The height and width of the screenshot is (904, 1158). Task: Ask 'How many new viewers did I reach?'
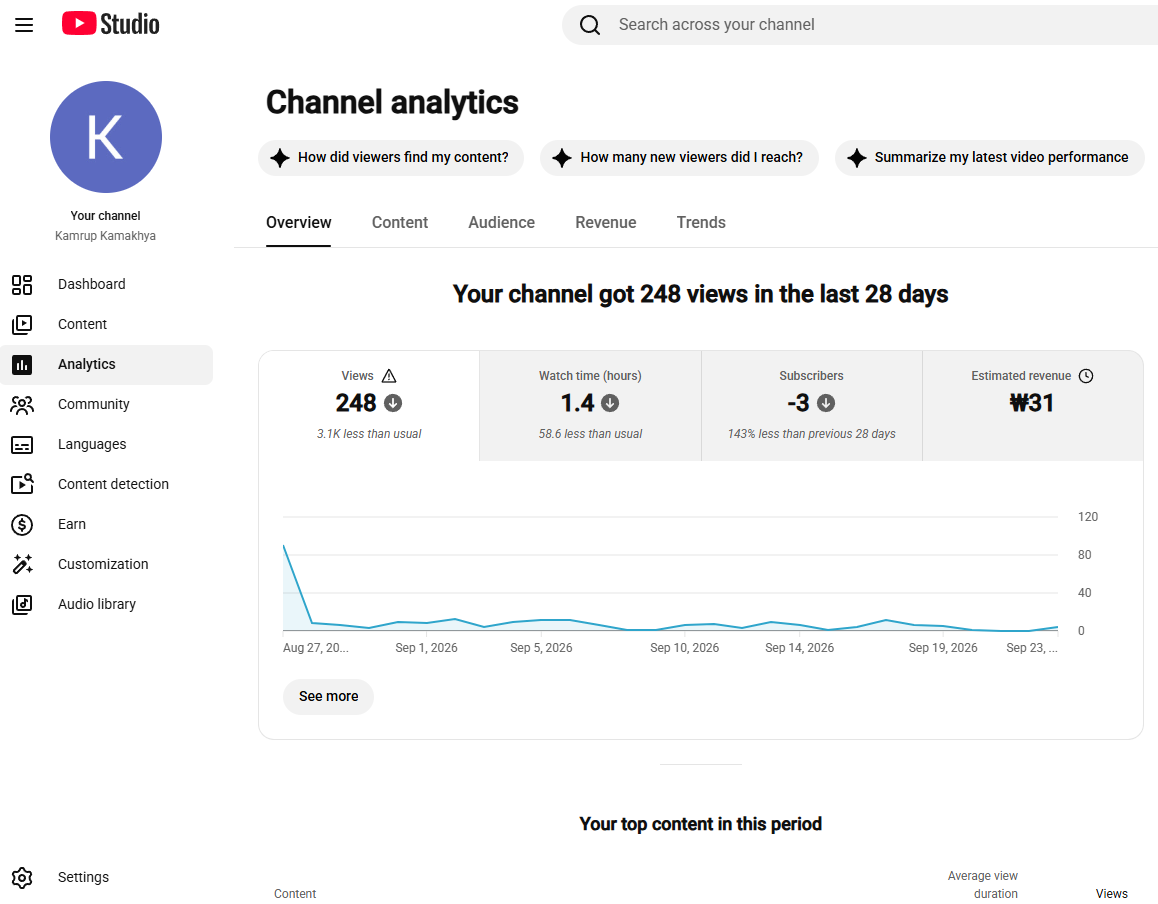(x=679, y=157)
